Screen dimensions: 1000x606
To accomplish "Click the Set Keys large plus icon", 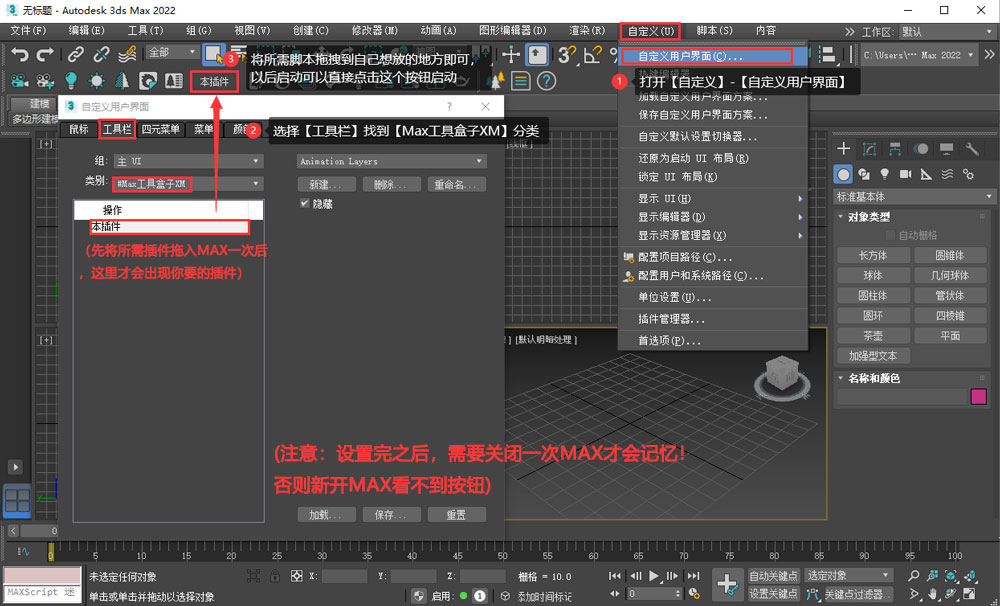I will [727, 584].
